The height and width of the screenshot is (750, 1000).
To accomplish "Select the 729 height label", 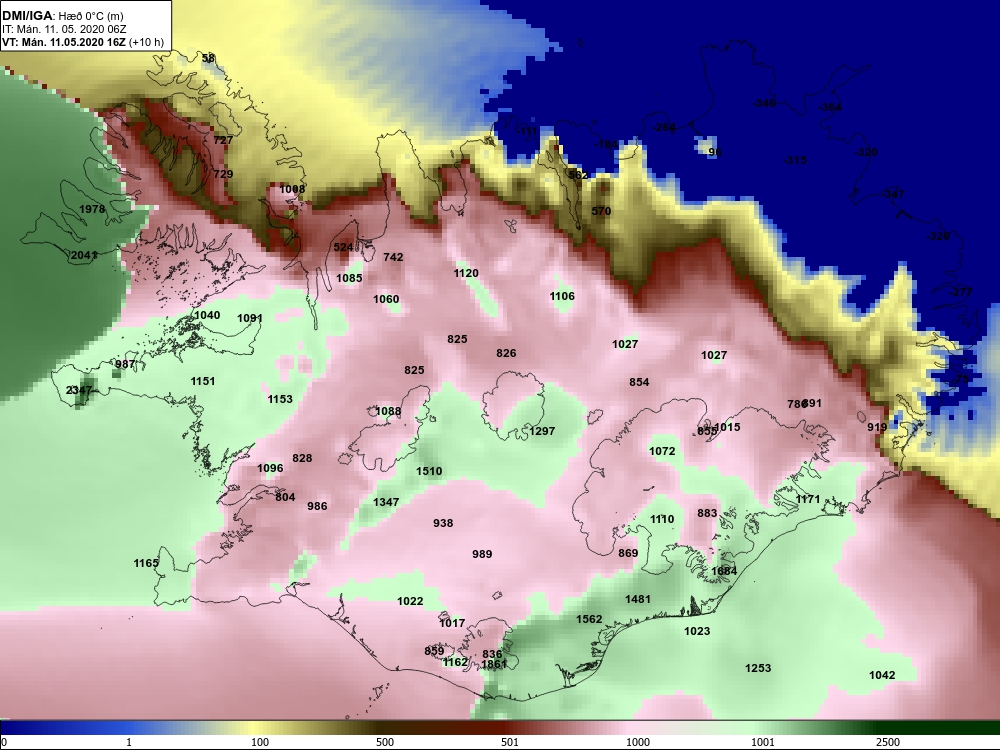I will (x=223, y=173).
